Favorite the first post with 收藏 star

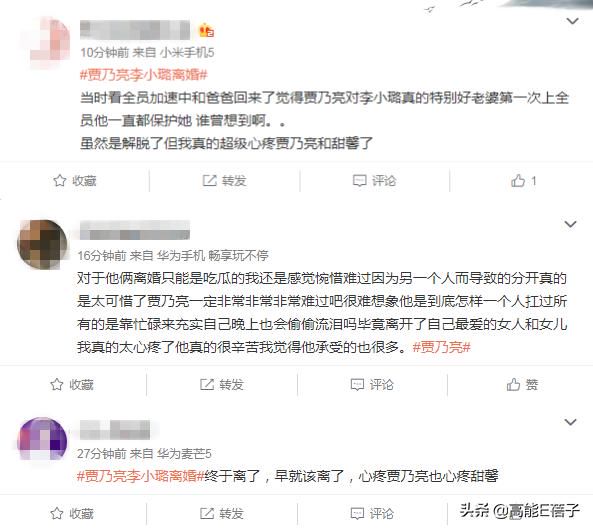(x=75, y=181)
